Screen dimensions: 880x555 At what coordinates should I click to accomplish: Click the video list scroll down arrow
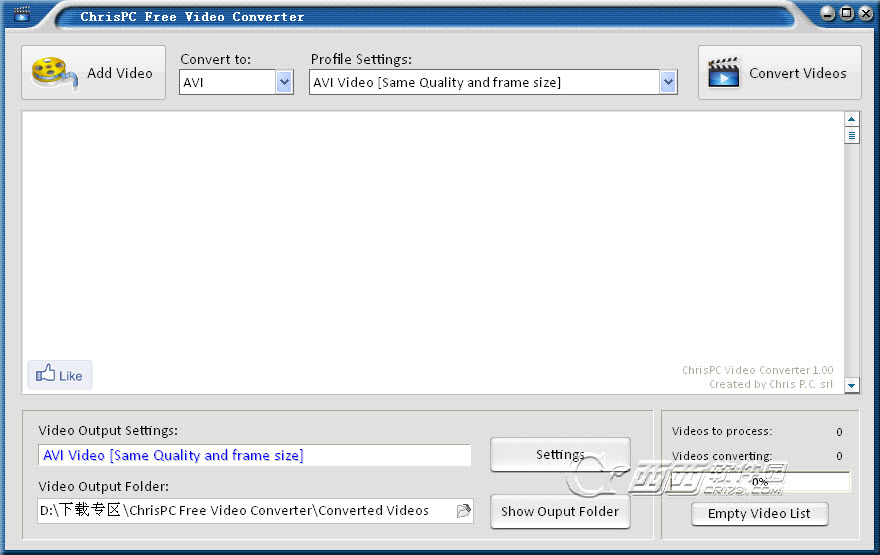pos(851,386)
